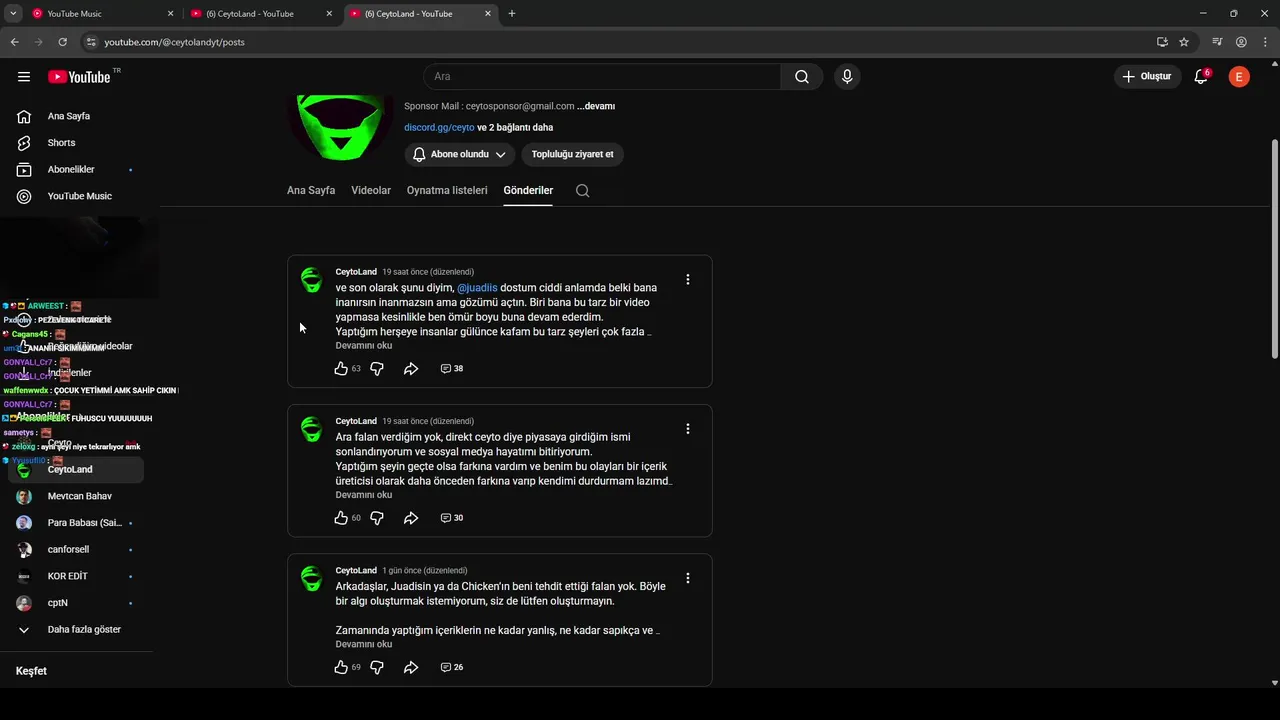The width and height of the screenshot is (1280, 720).
Task: Switch to the YouTube Music browser tab
Action: 100,14
